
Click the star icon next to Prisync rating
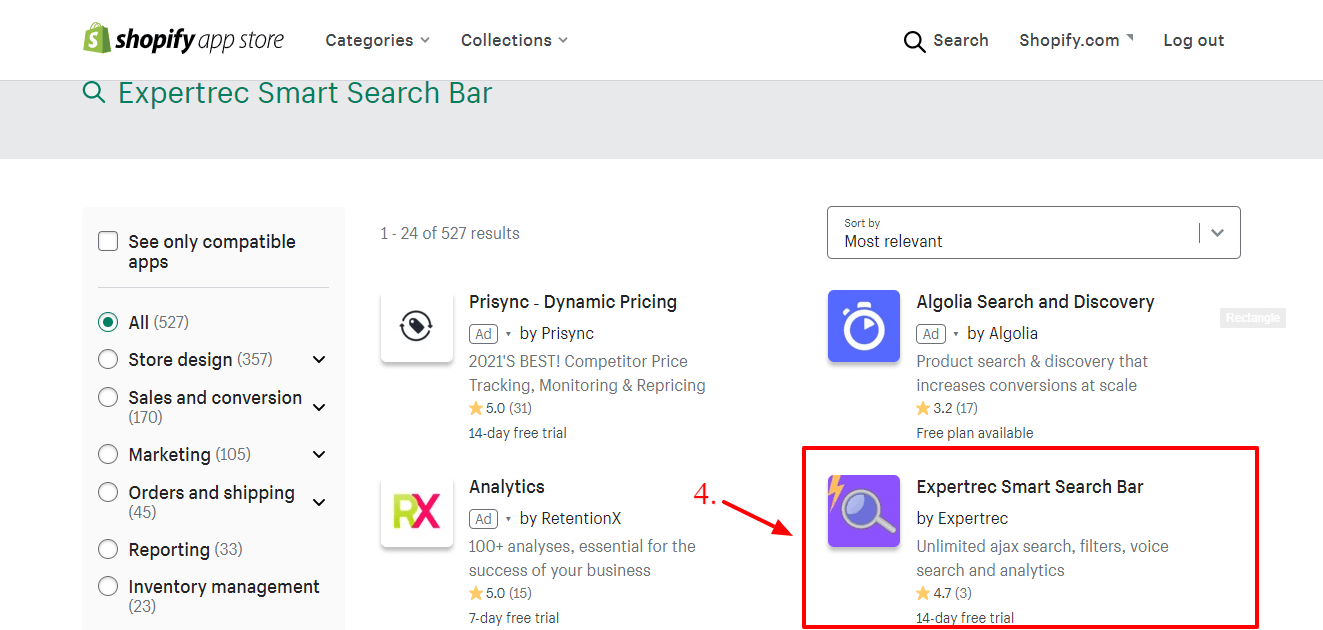(x=477, y=407)
